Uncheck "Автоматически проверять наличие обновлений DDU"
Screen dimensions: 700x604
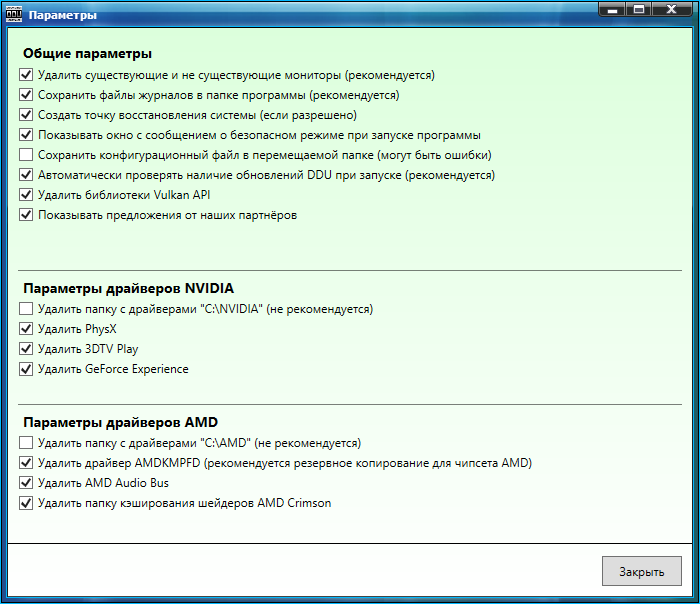click(26, 175)
